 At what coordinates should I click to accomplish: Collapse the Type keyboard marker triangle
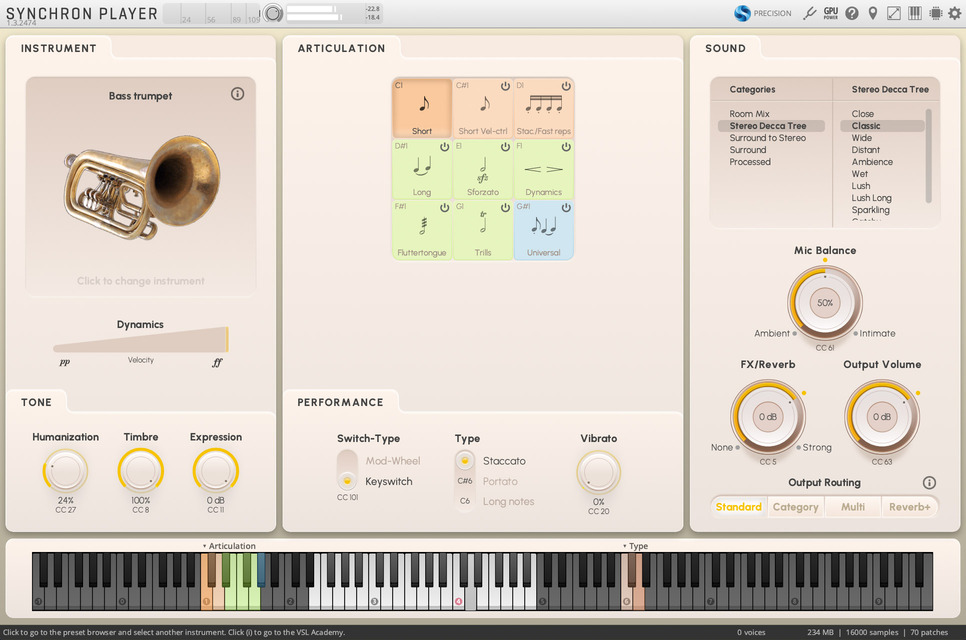[624, 546]
